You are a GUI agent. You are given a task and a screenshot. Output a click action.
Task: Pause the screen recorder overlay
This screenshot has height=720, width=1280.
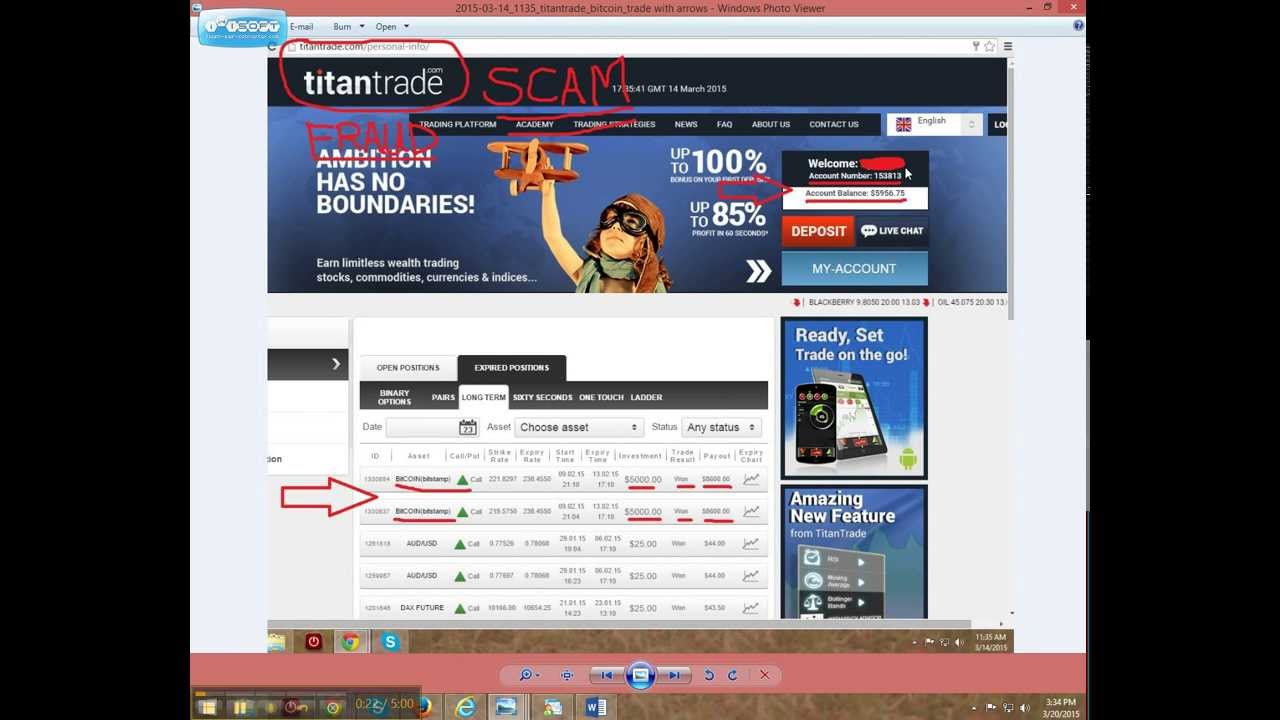pos(240,707)
